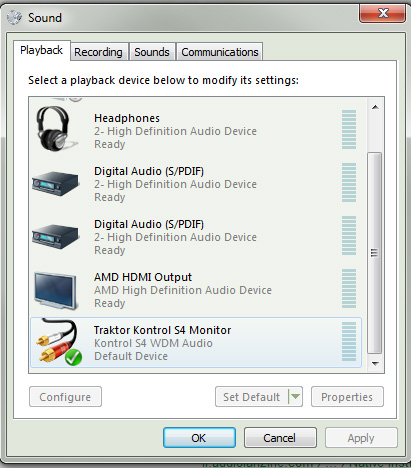Click the second Digital Audio (S/PDIF) receiver icon

(56, 236)
